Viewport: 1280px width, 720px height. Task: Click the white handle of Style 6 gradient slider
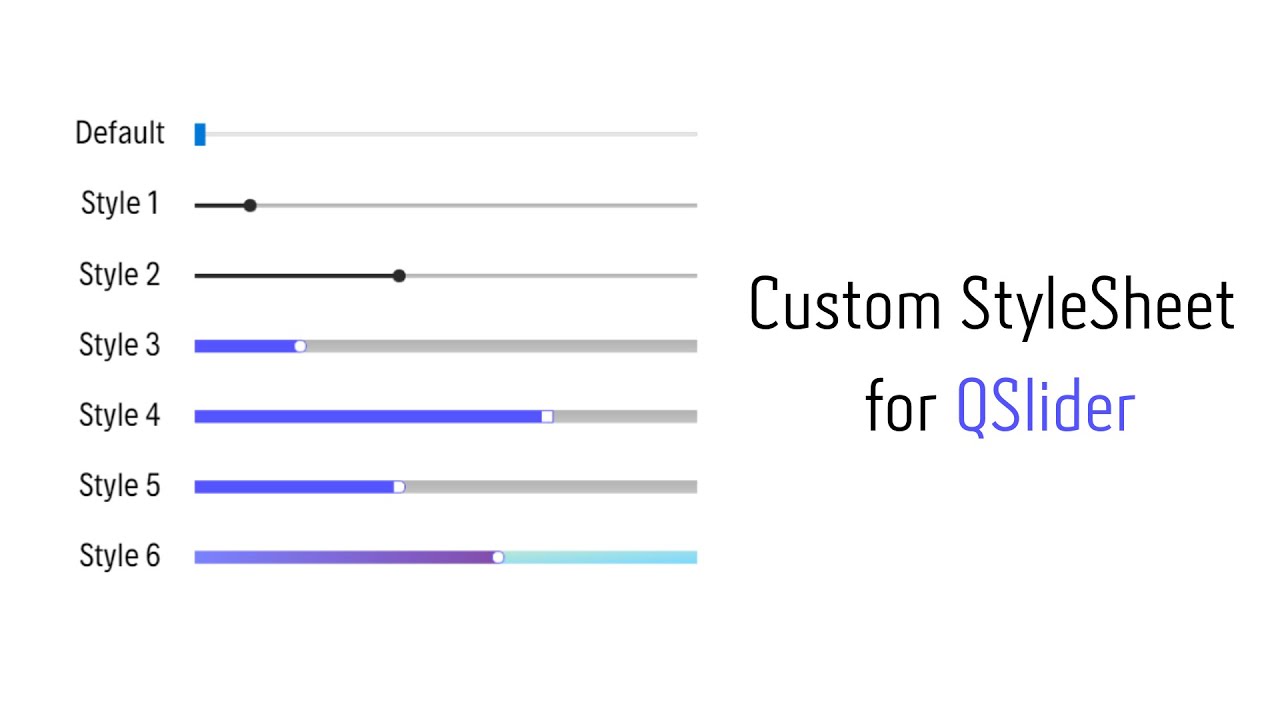498,557
